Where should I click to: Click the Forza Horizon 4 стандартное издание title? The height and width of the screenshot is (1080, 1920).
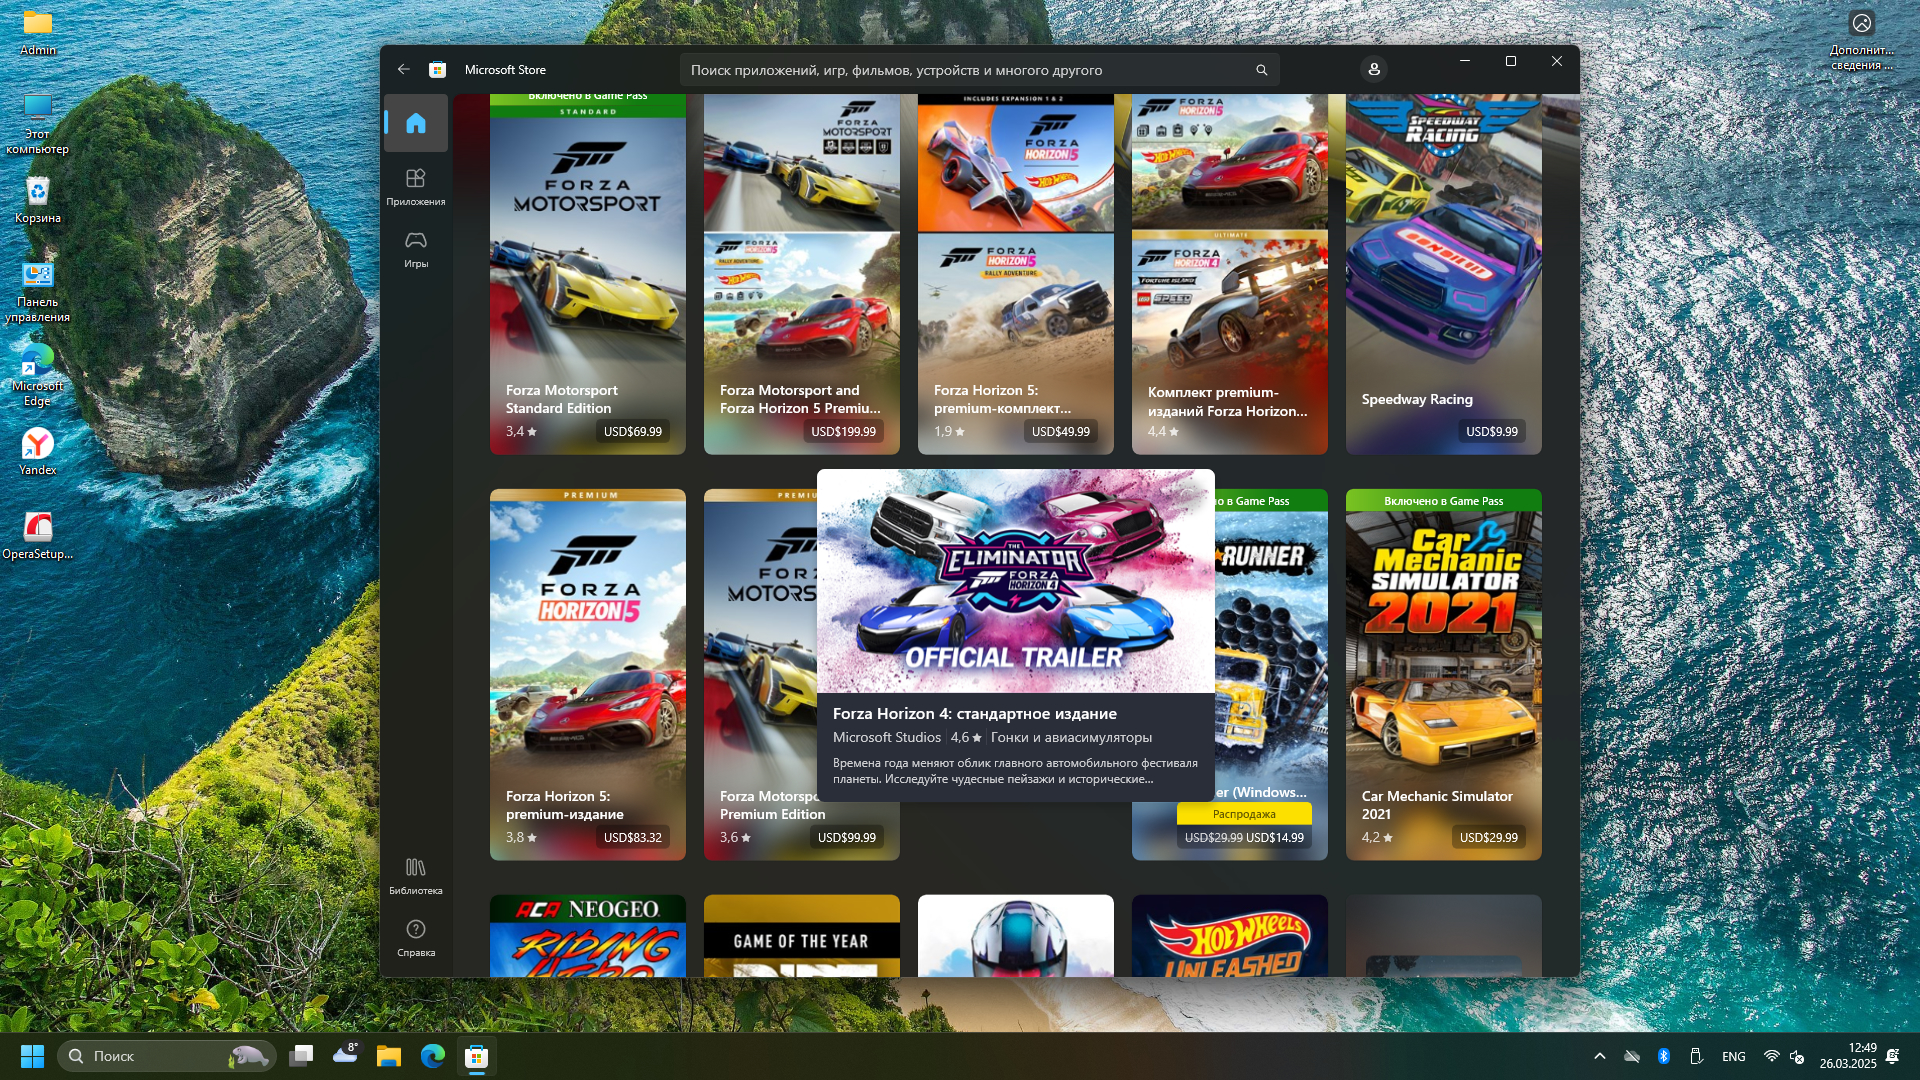(x=974, y=713)
